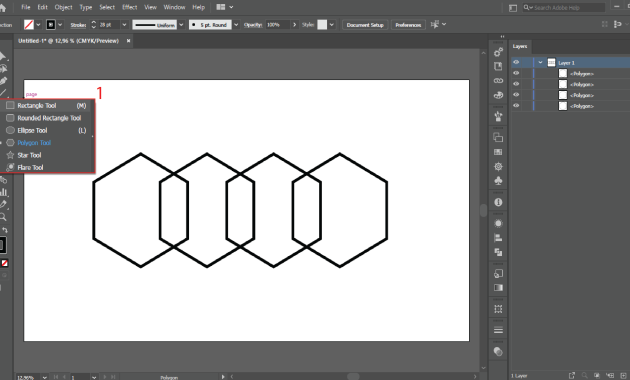
Task: Open the Color palette panel icon
Action: click(x=498, y=95)
